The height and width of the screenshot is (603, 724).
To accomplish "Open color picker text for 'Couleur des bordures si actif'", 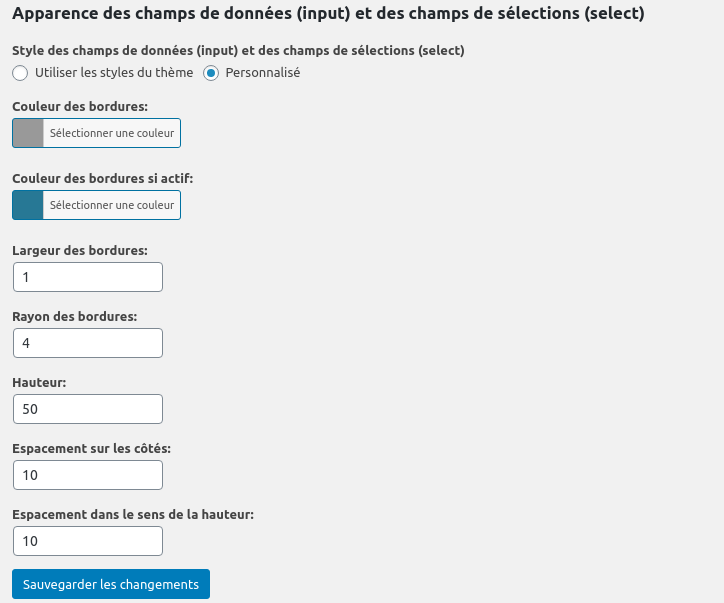I will tap(111, 205).
